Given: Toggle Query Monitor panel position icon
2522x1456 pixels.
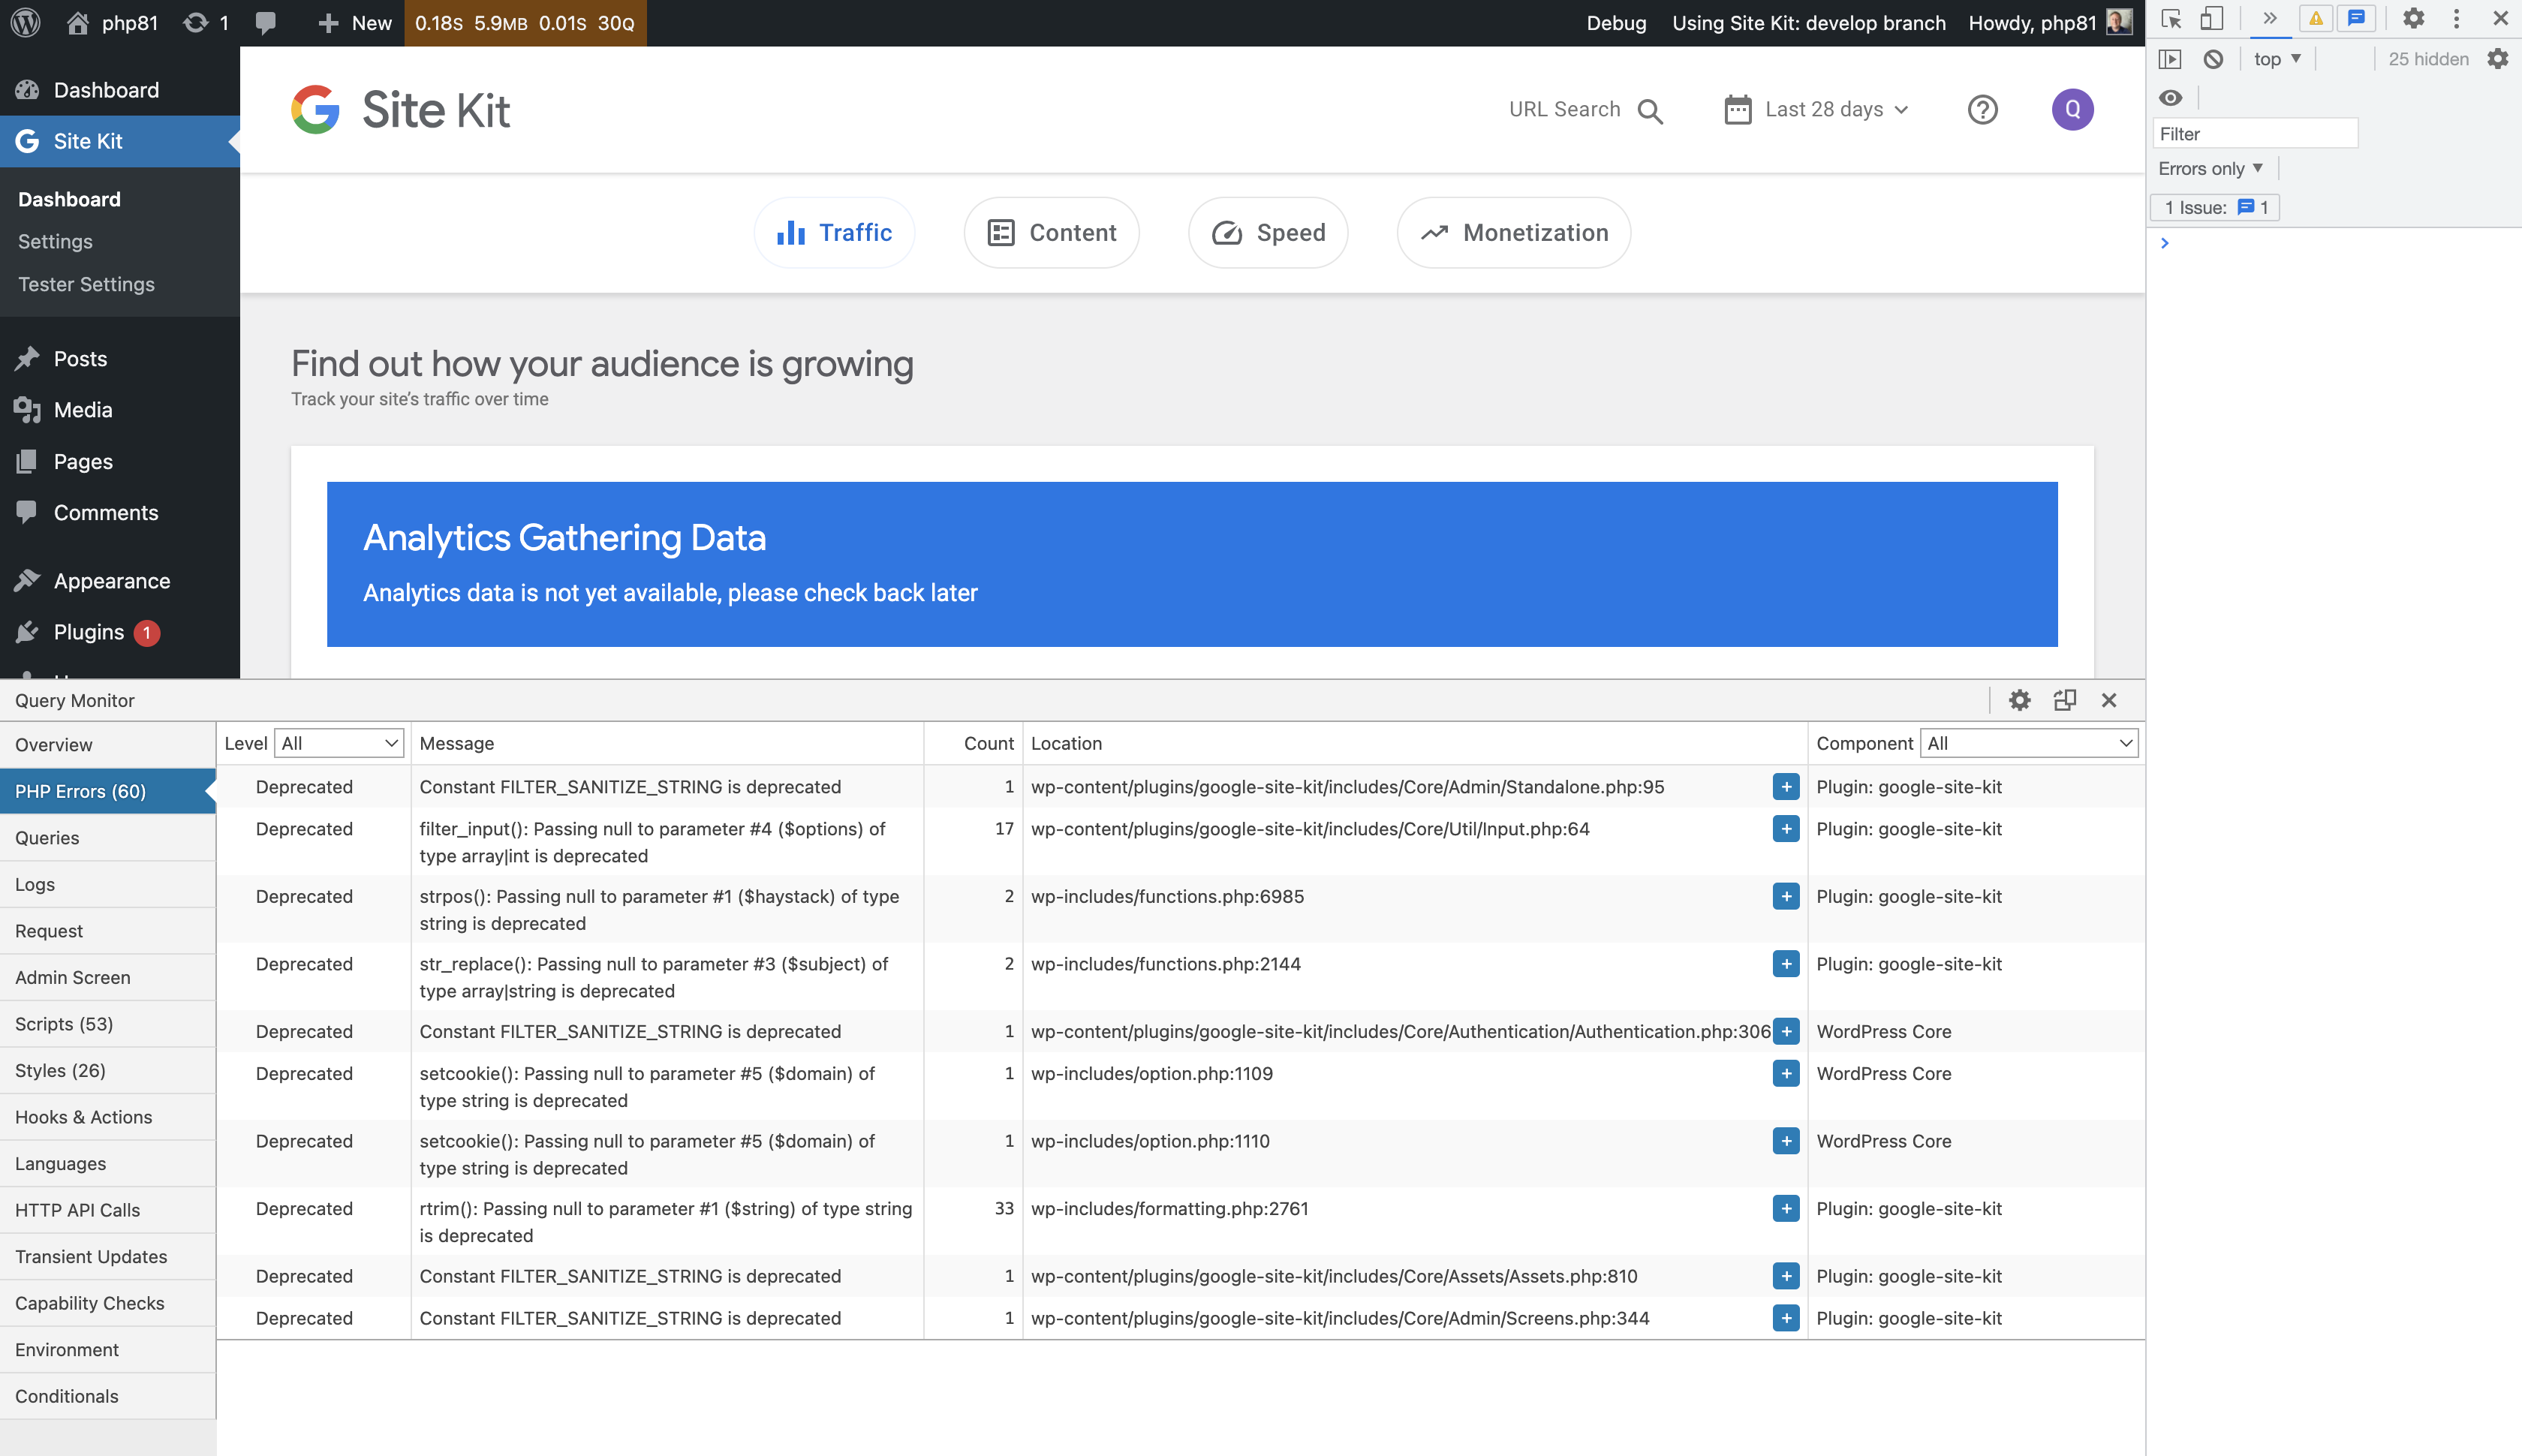Looking at the screenshot, I should tap(2064, 700).
